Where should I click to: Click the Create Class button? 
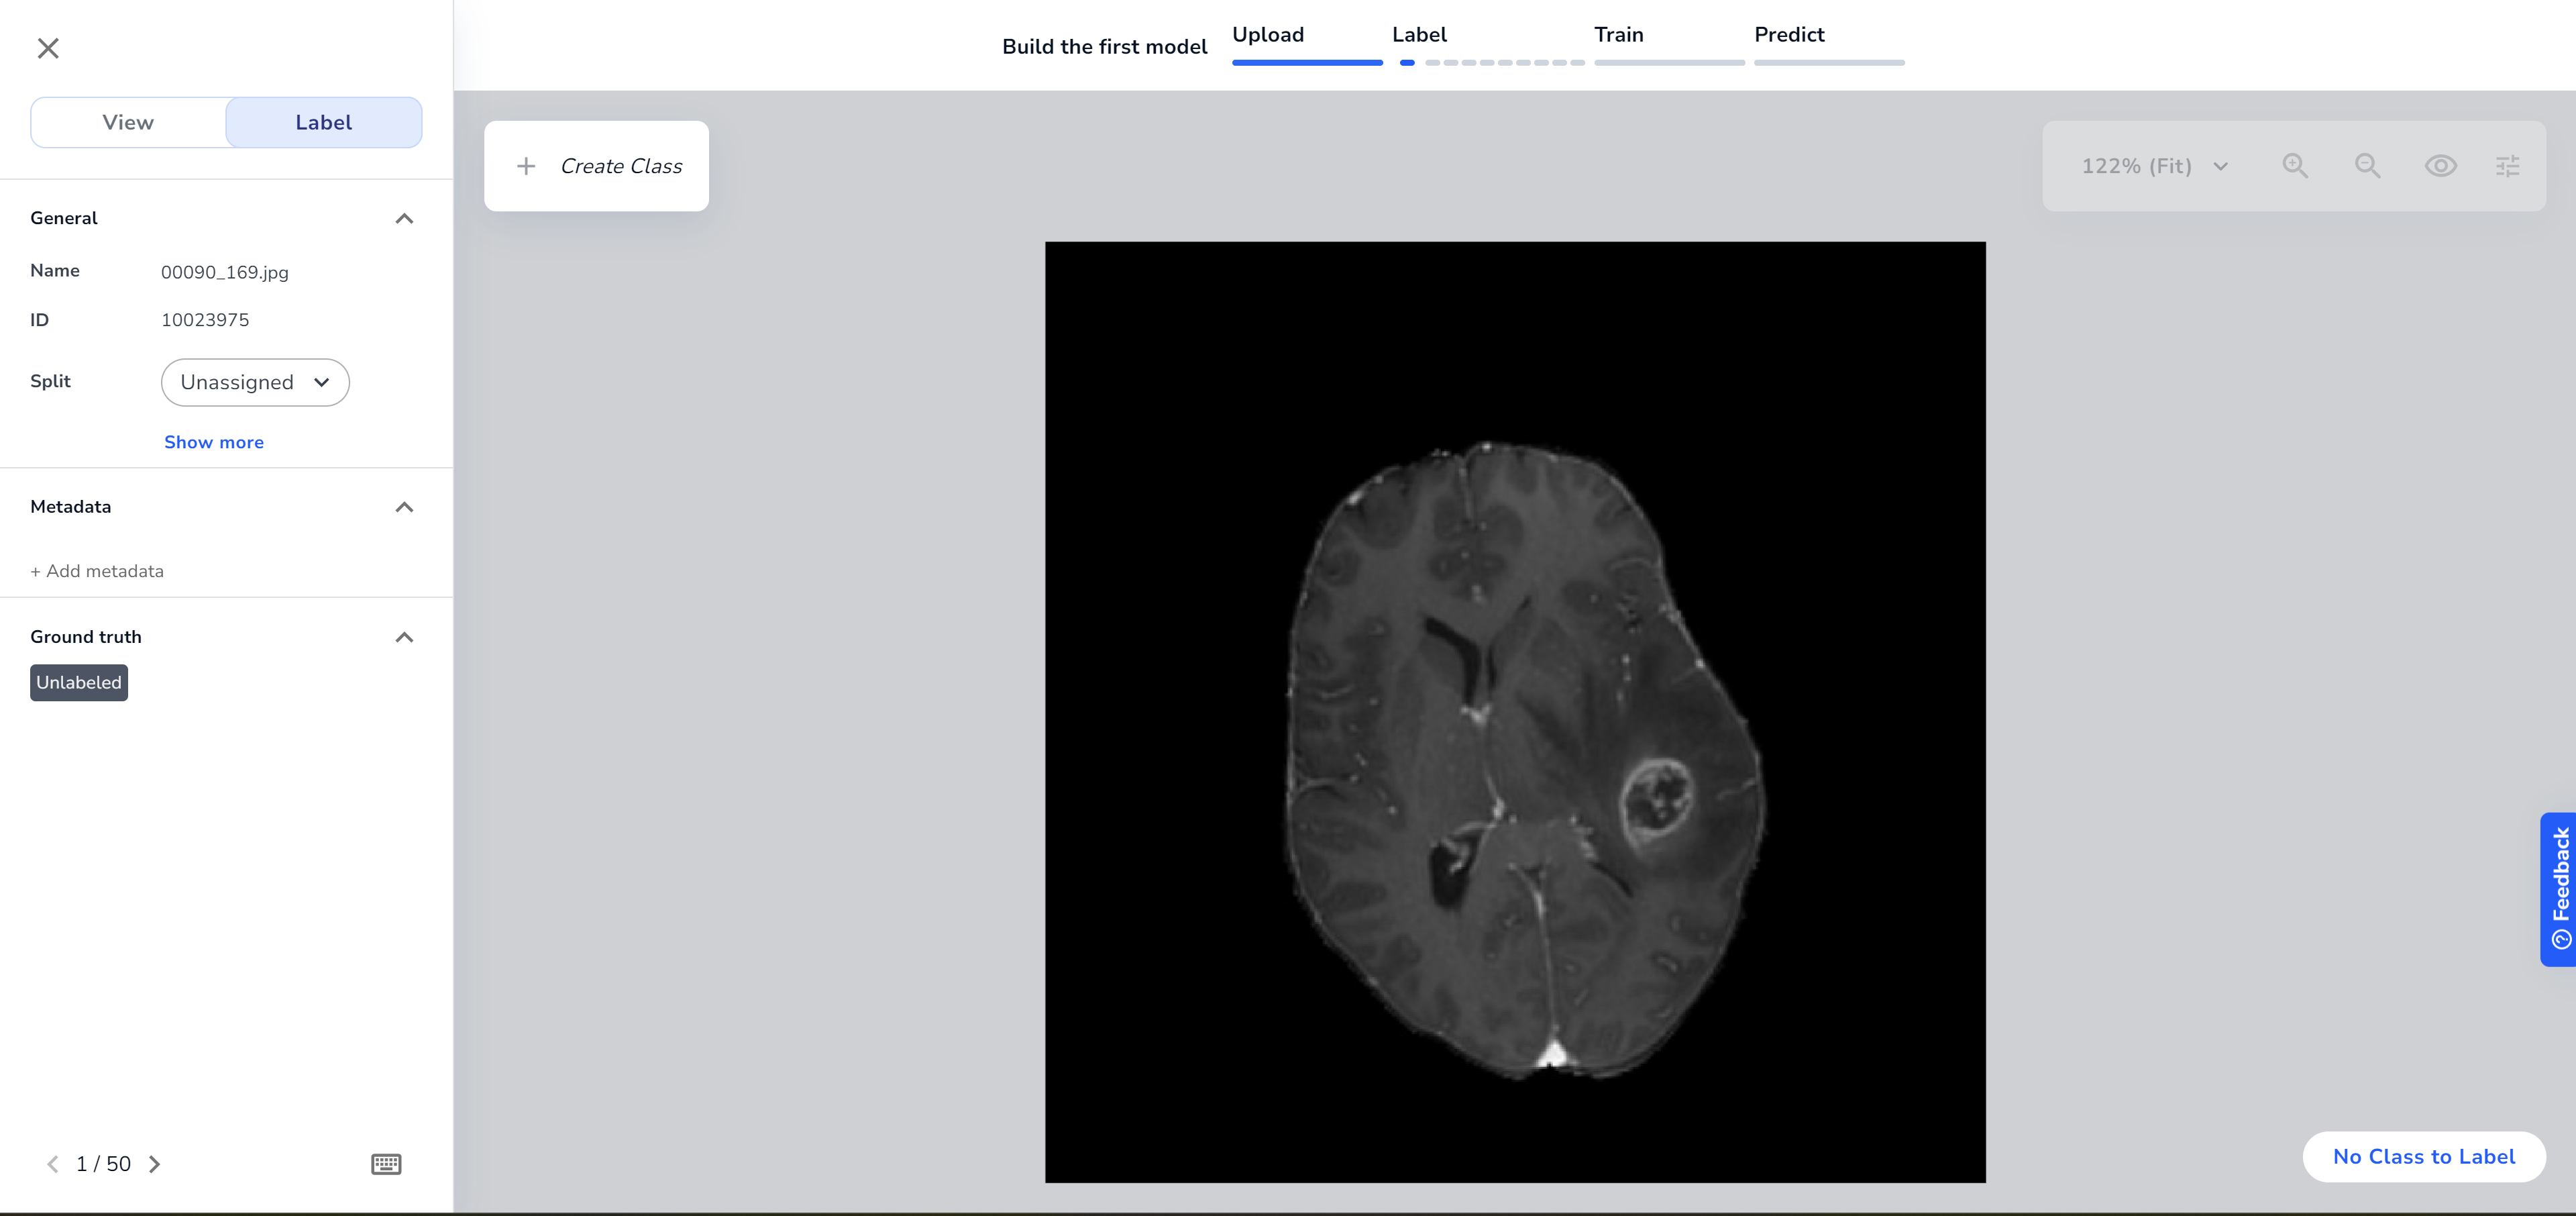pos(596,166)
